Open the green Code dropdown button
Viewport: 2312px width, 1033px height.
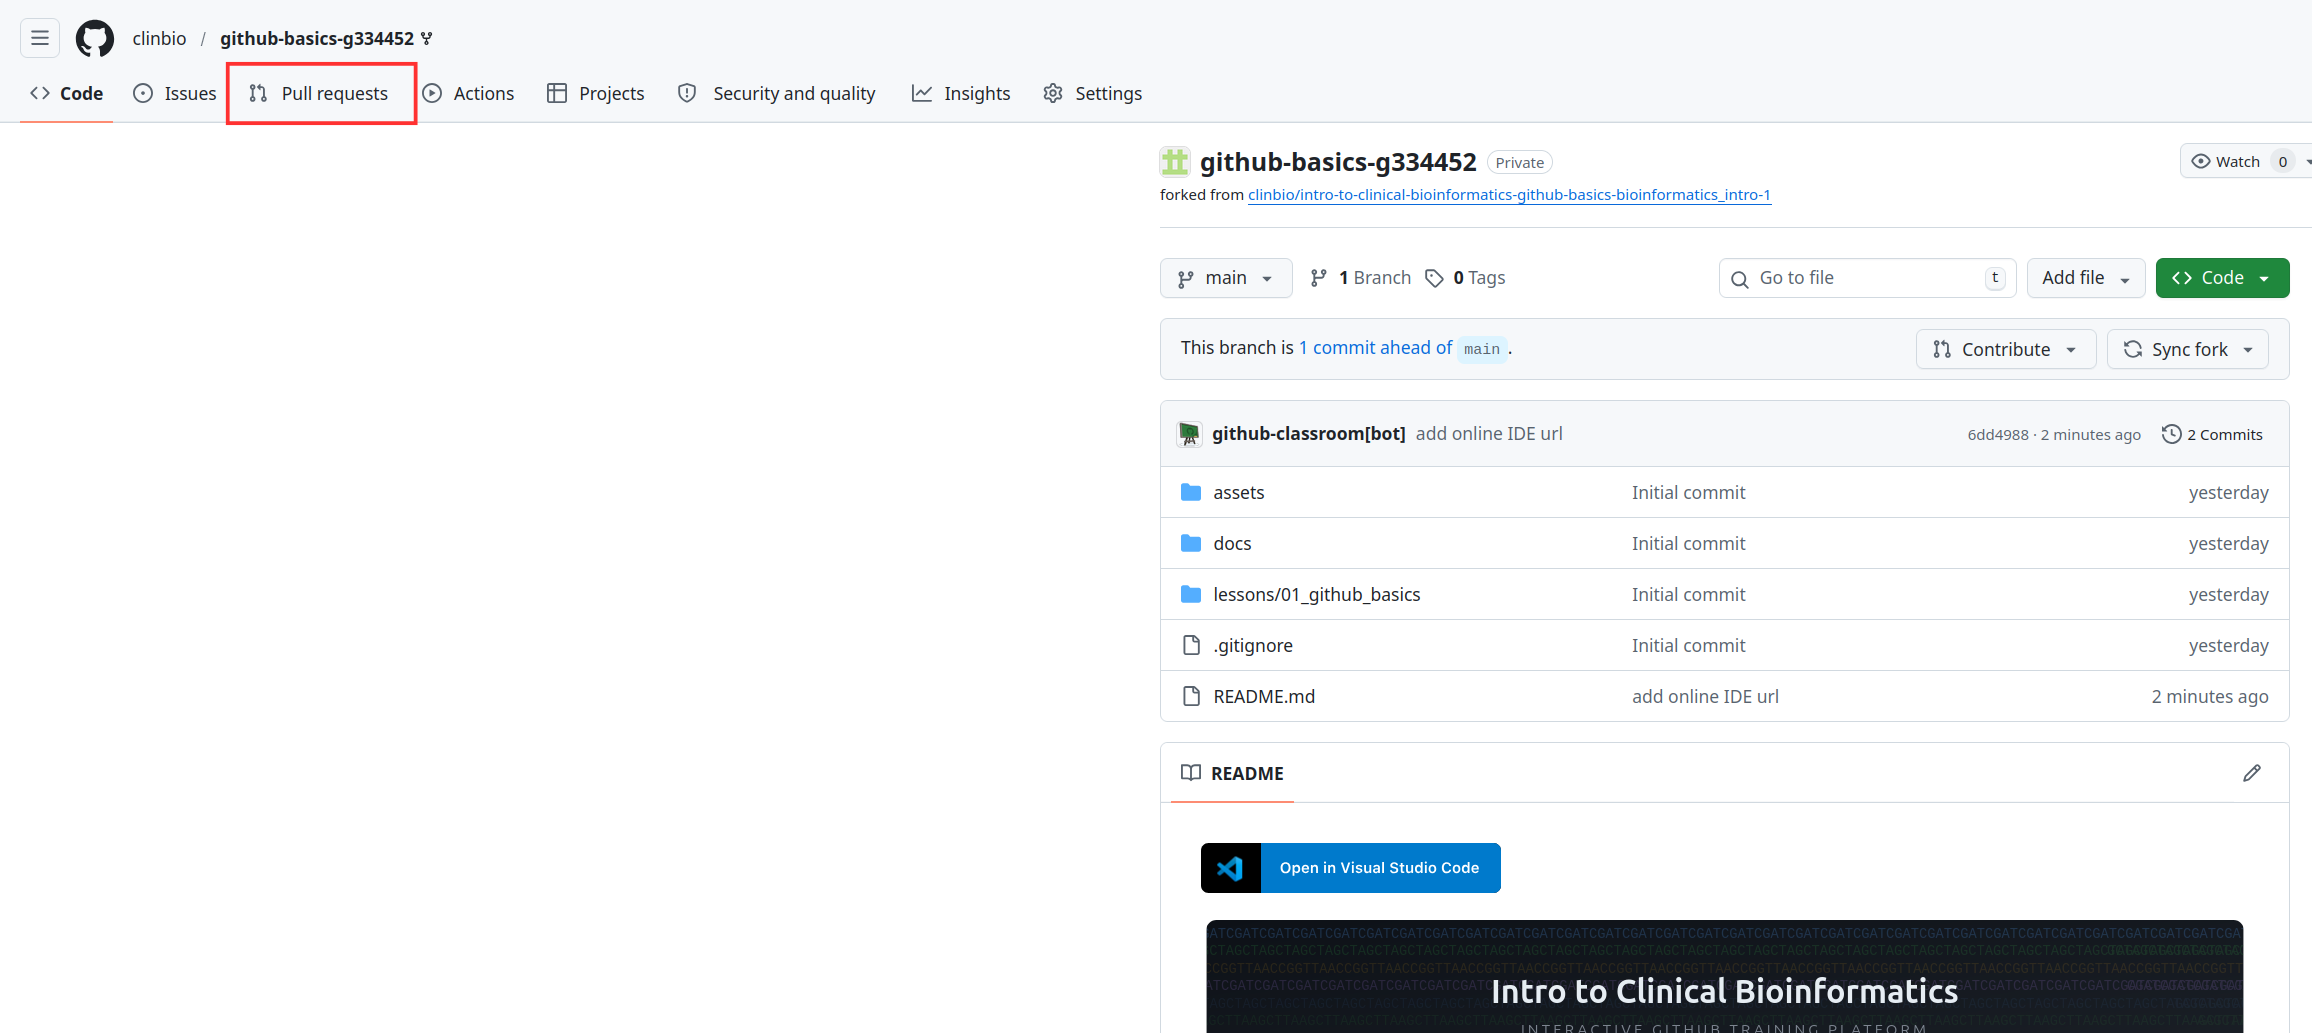tap(2222, 278)
